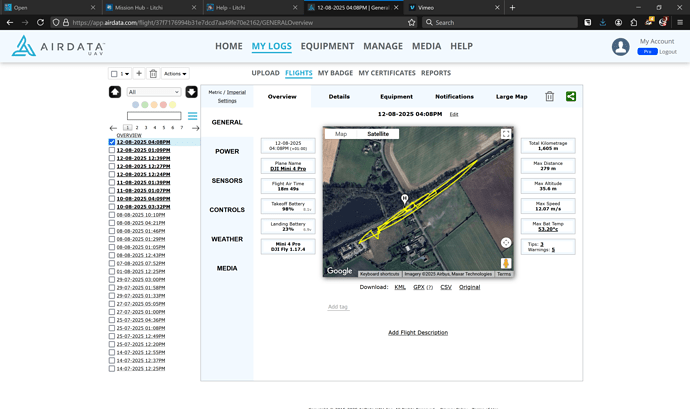The image size is (690, 409).
Task: Check the 10-08-2025 04:09PM flight checkbox
Action: point(112,199)
